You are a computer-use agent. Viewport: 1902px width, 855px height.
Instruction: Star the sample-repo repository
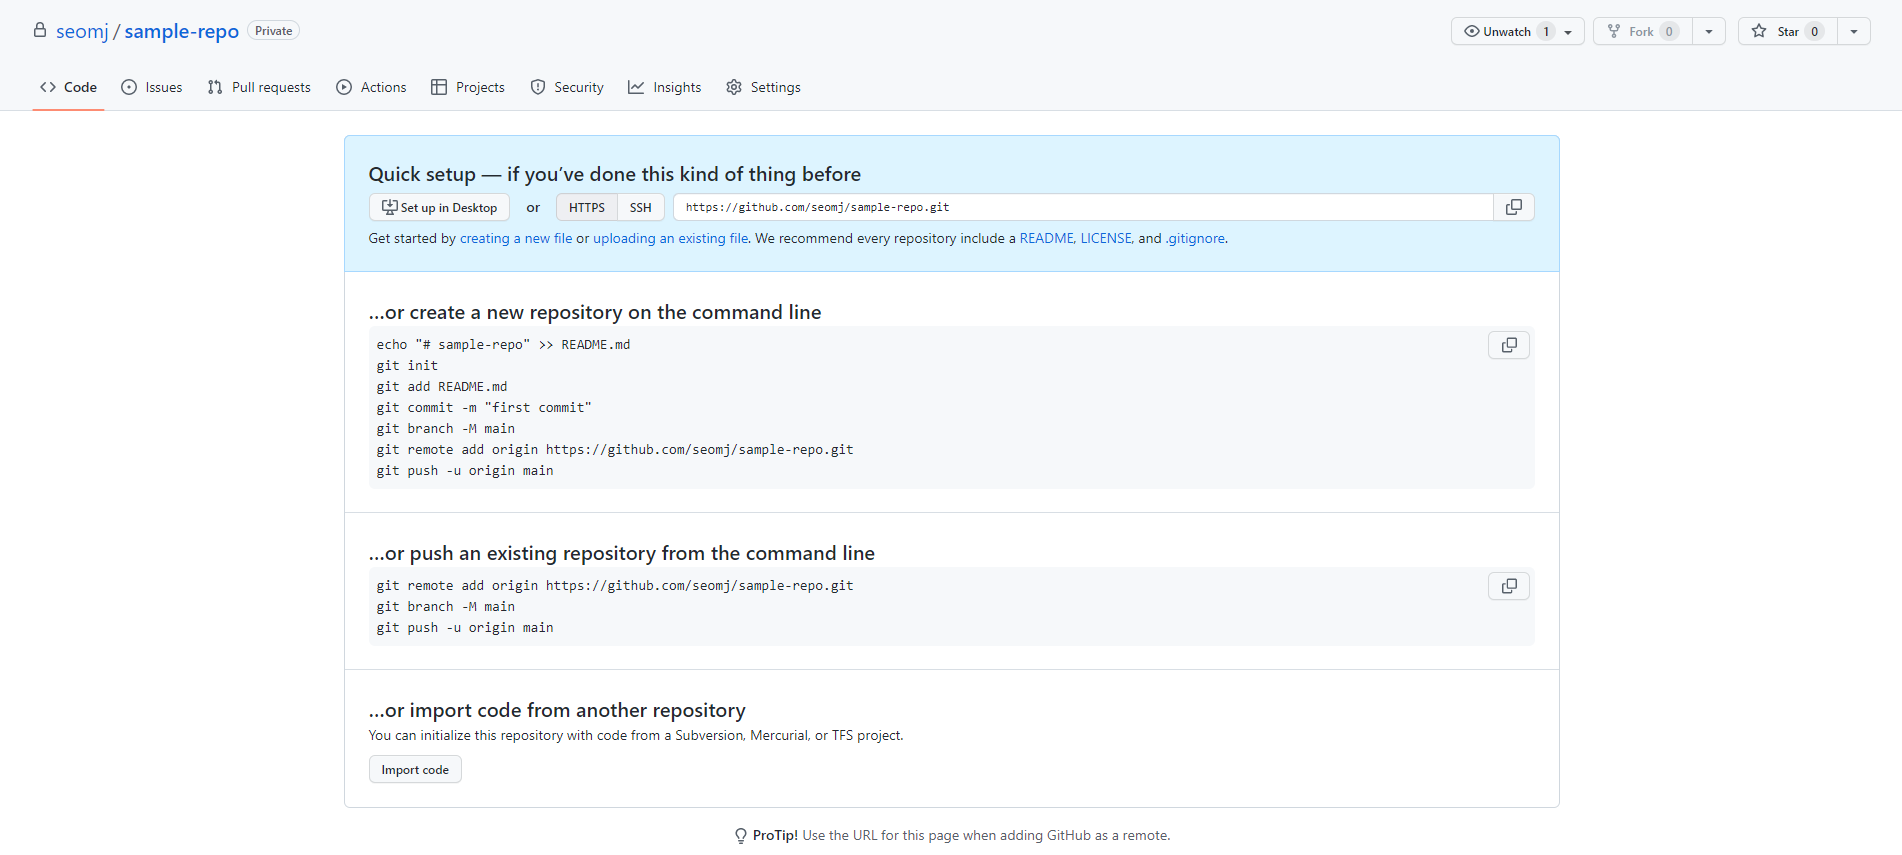pyautogui.click(x=1788, y=31)
